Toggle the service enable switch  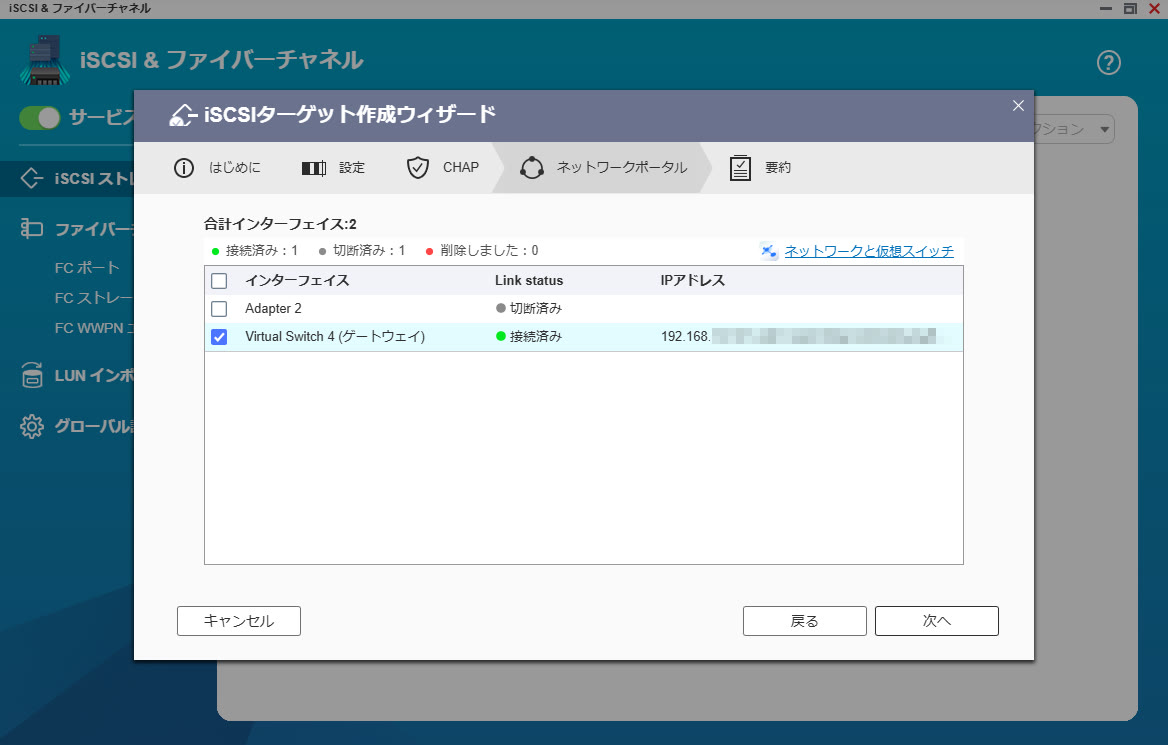click(x=39, y=118)
